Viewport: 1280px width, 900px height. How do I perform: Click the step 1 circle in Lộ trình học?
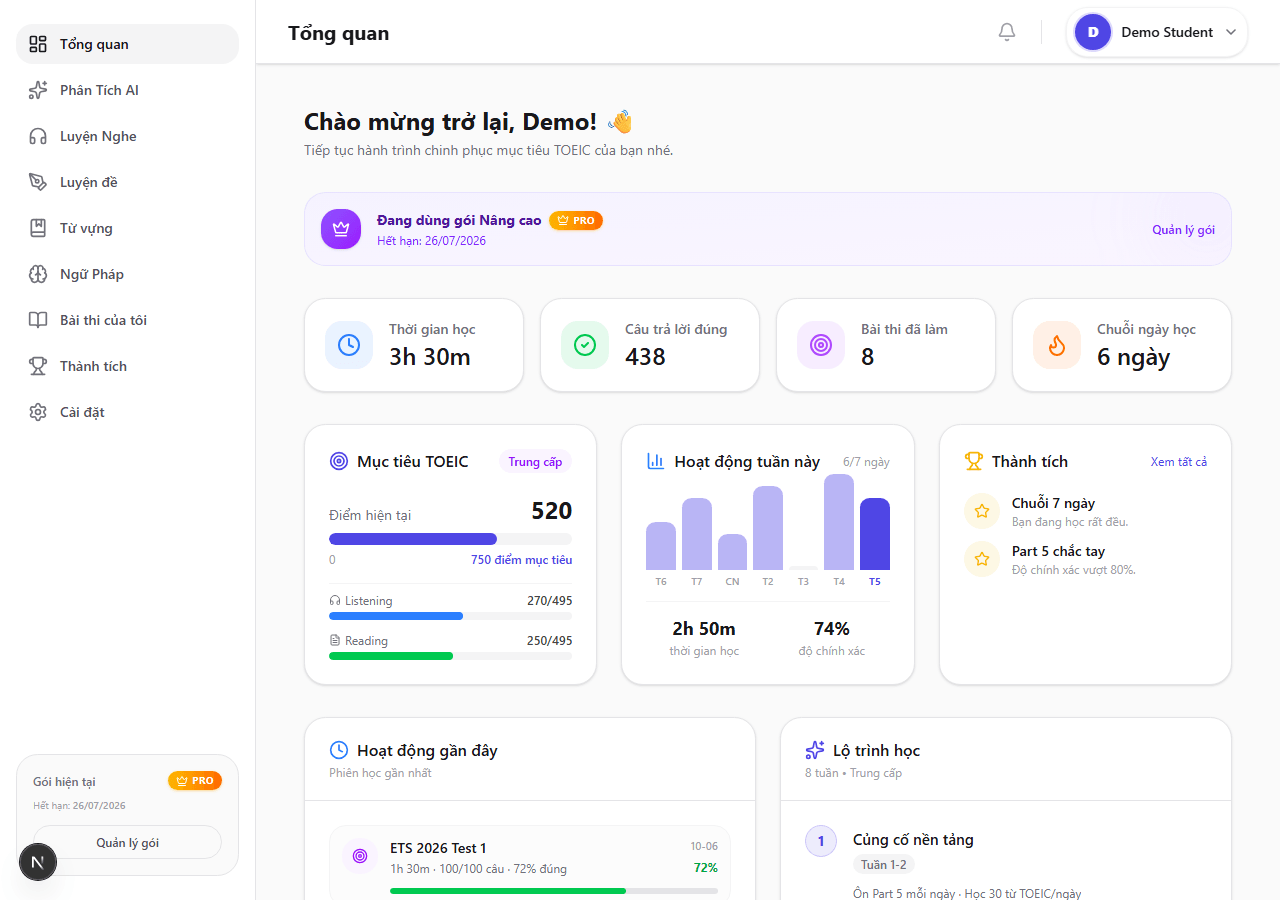click(x=821, y=841)
